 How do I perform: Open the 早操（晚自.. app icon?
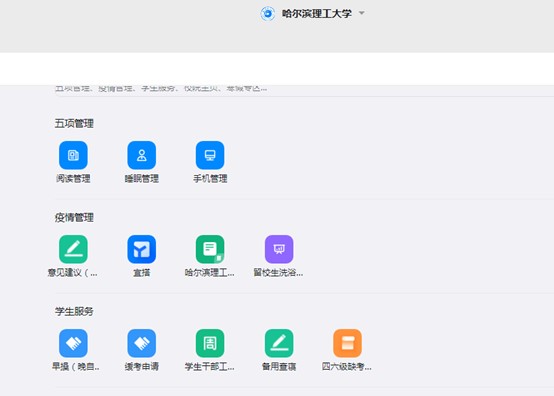(73, 343)
